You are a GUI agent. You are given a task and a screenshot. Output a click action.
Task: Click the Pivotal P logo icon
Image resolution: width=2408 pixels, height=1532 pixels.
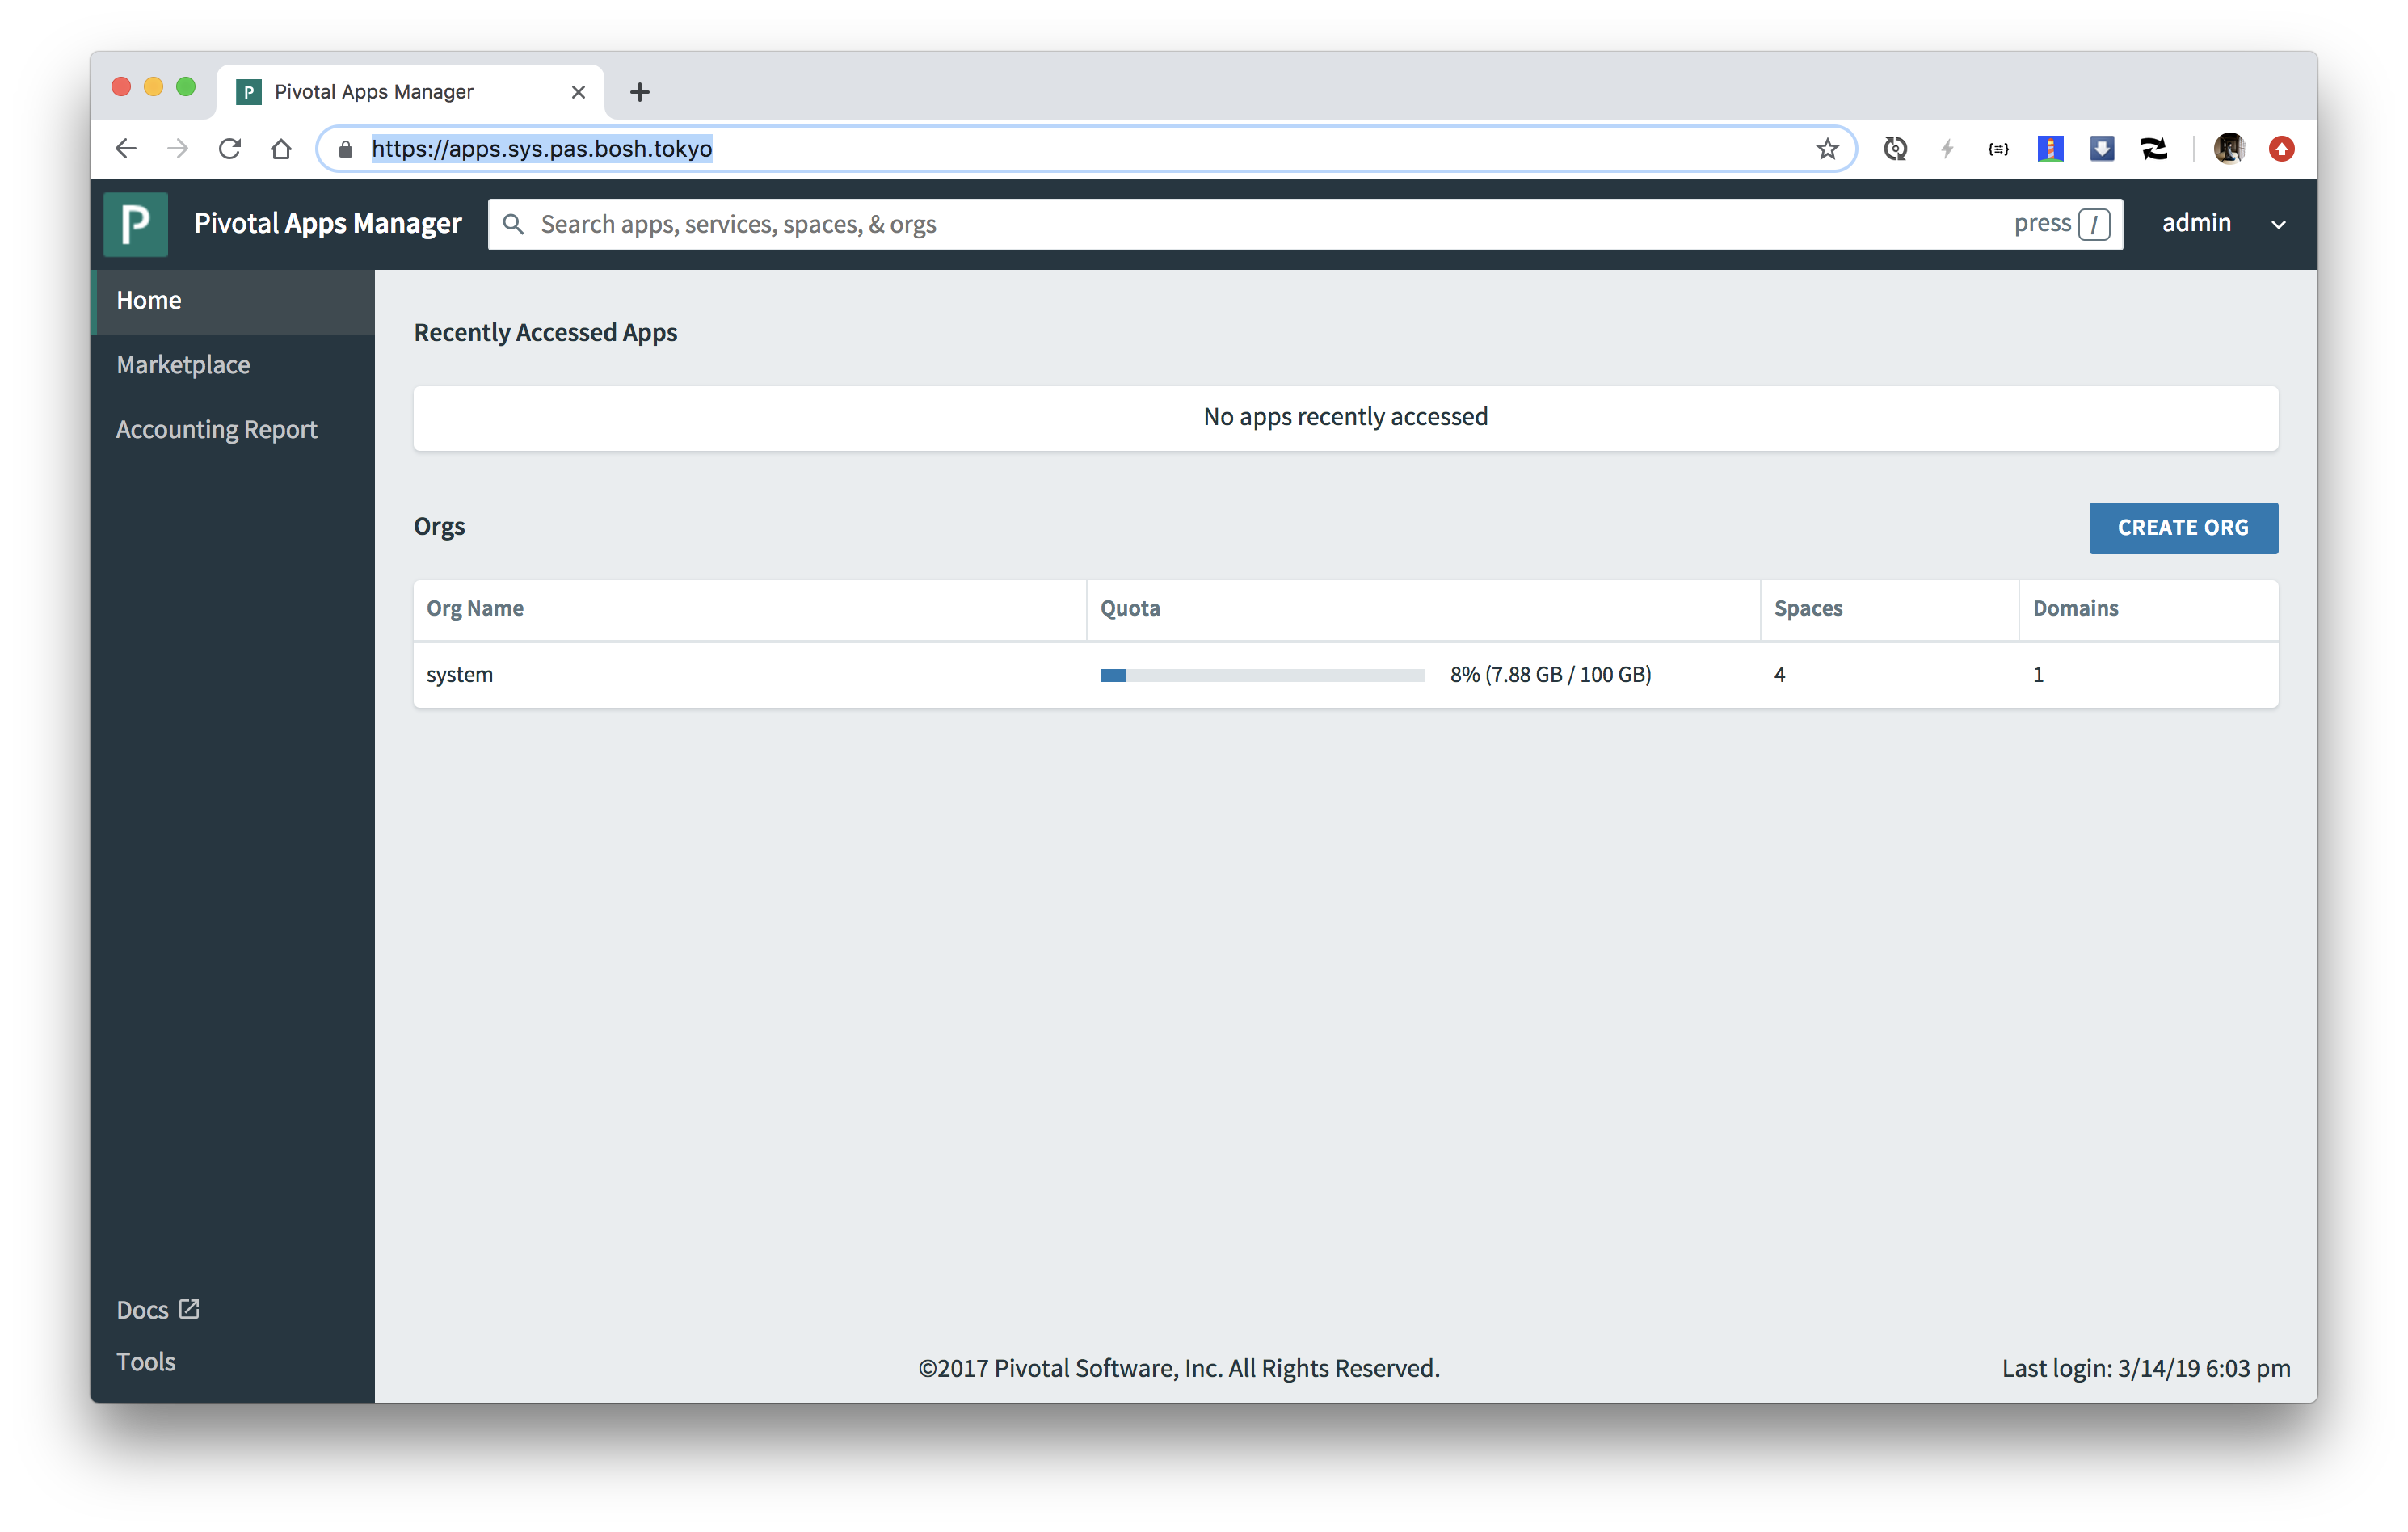(135, 224)
